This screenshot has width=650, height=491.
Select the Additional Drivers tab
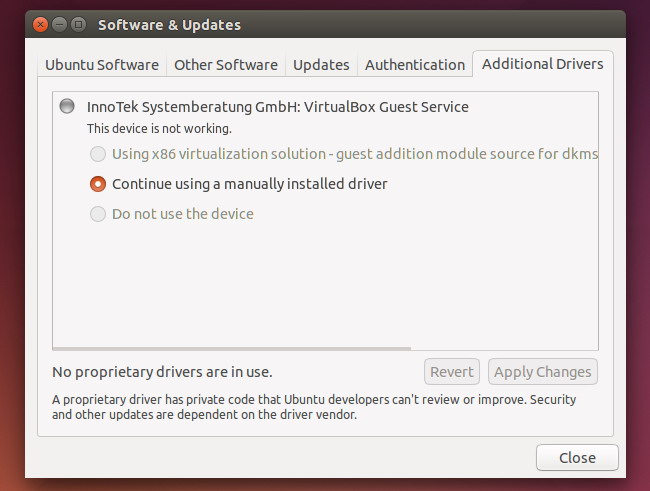click(542, 64)
